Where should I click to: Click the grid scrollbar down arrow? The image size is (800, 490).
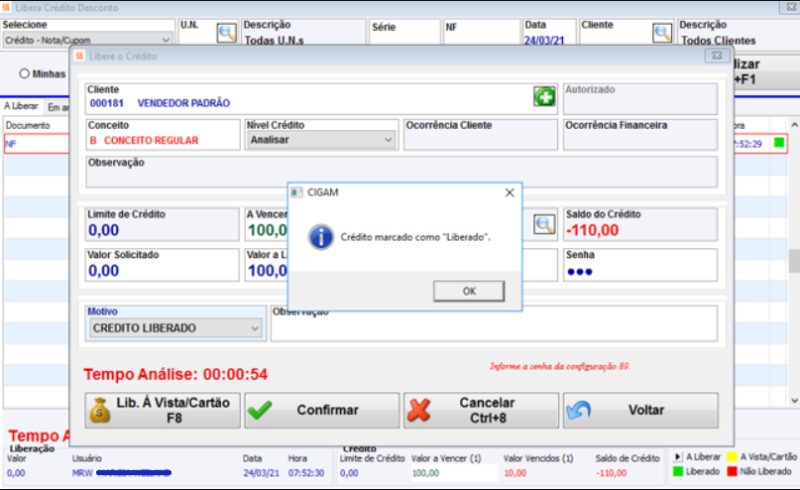click(794, 401)
